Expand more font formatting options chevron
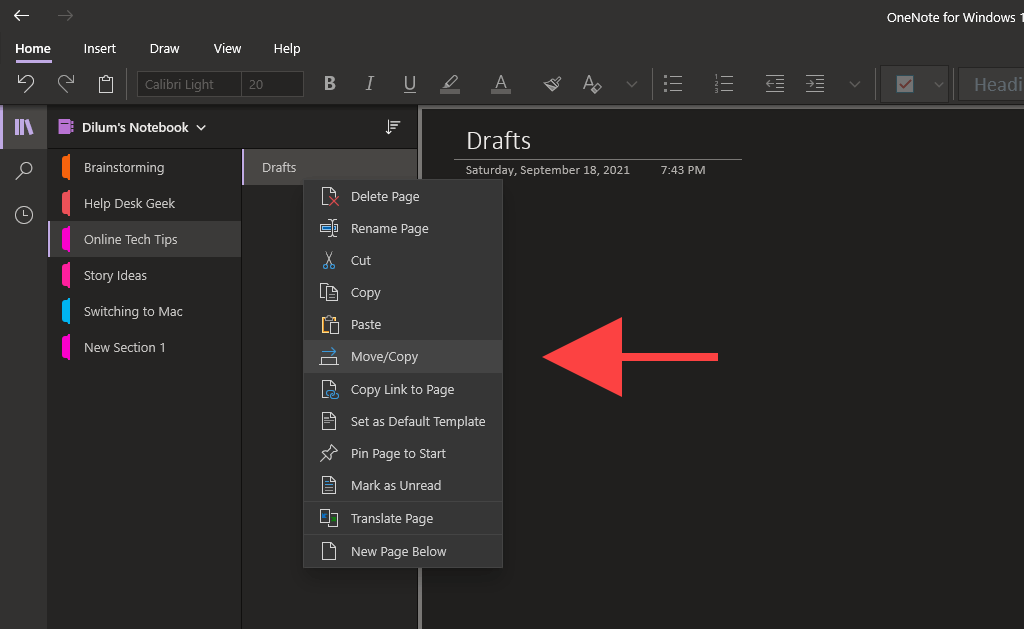This screenshot has width=1024, height=629. point(632,84)
